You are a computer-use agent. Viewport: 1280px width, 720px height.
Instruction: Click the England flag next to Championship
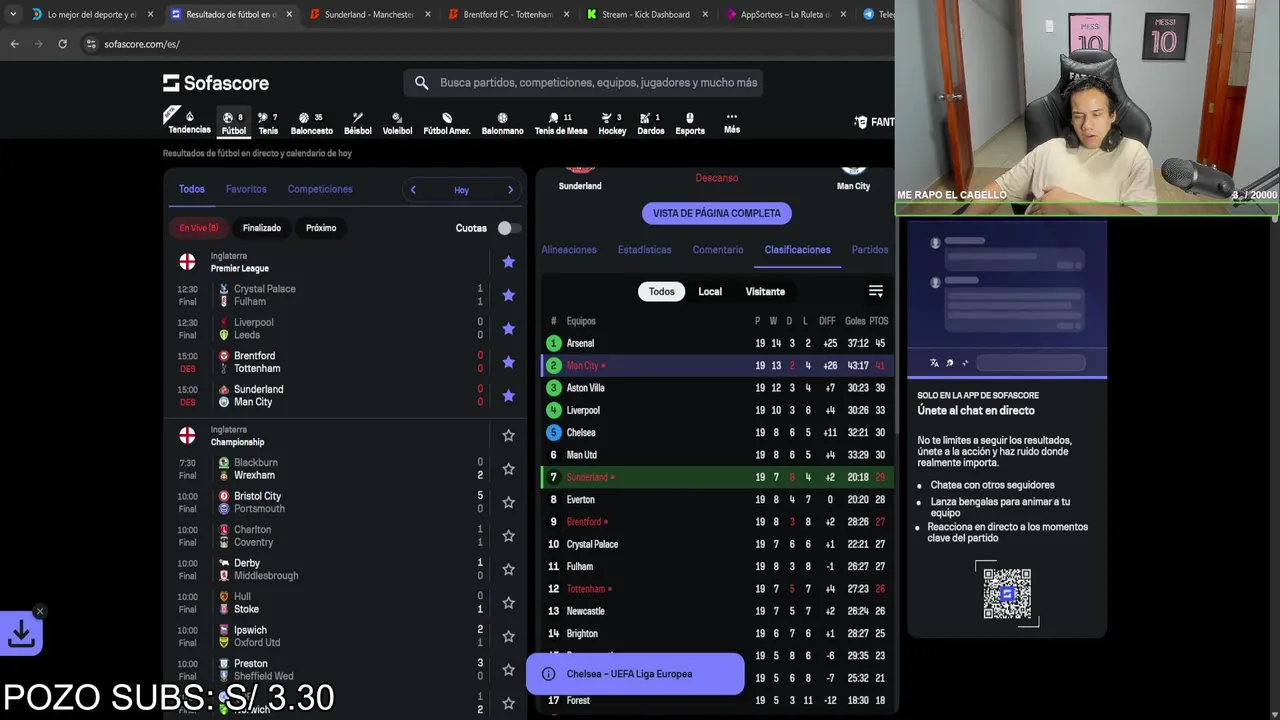187,436
